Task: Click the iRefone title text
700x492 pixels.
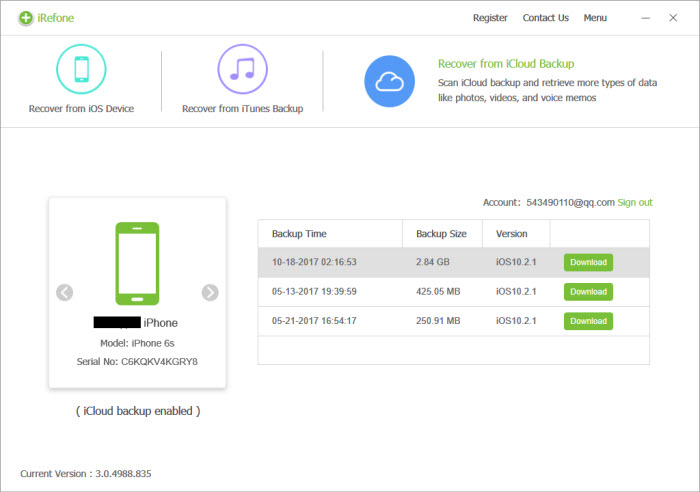Action: tap(56, 18)
